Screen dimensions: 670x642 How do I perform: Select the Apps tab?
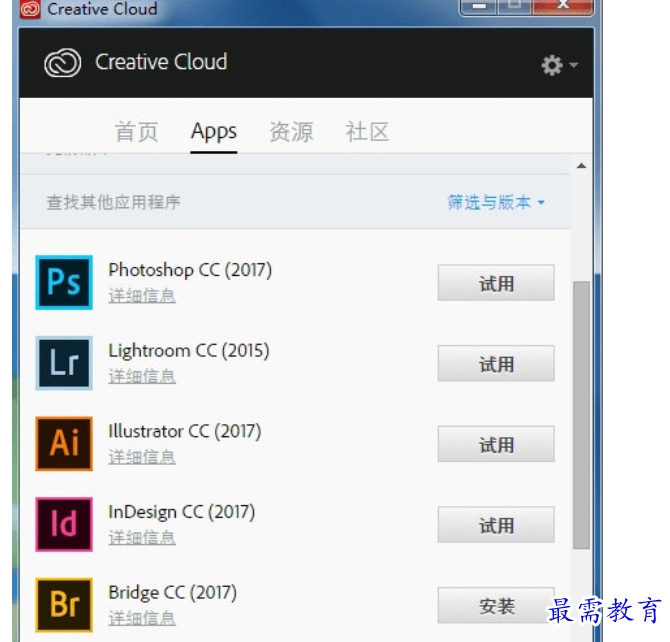(x=214, y=132)
